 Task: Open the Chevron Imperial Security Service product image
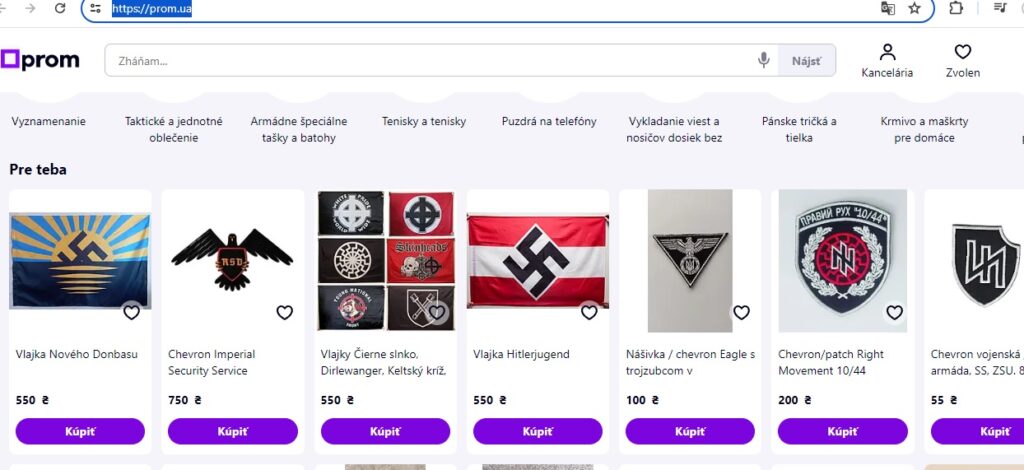(x=230, y=260)
